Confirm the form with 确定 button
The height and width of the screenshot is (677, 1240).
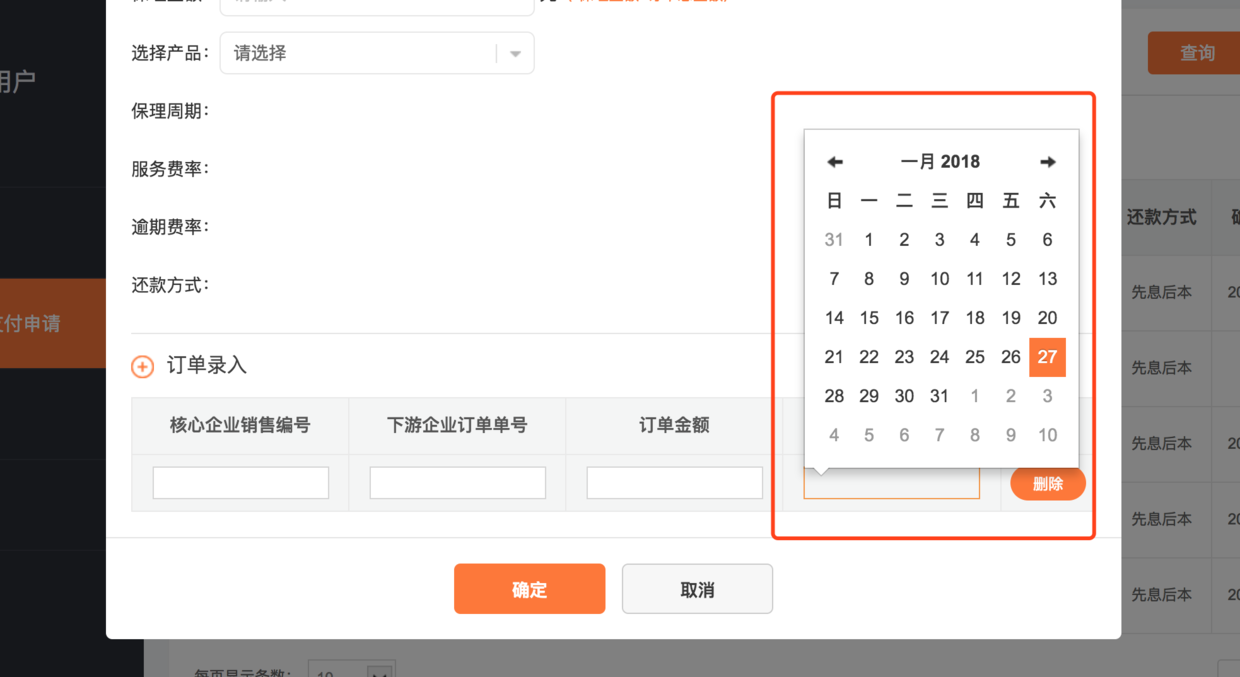529,588
